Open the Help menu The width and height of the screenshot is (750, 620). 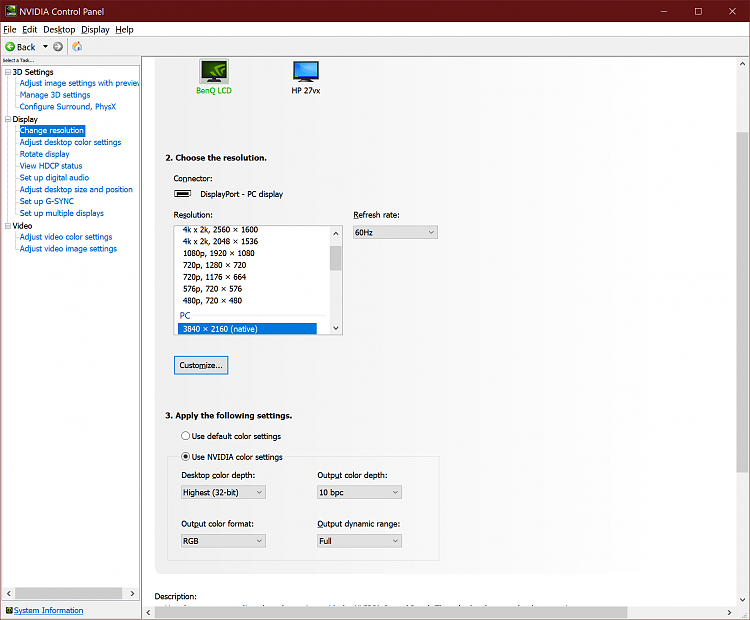pyautogui.click(x=124, y=30)
